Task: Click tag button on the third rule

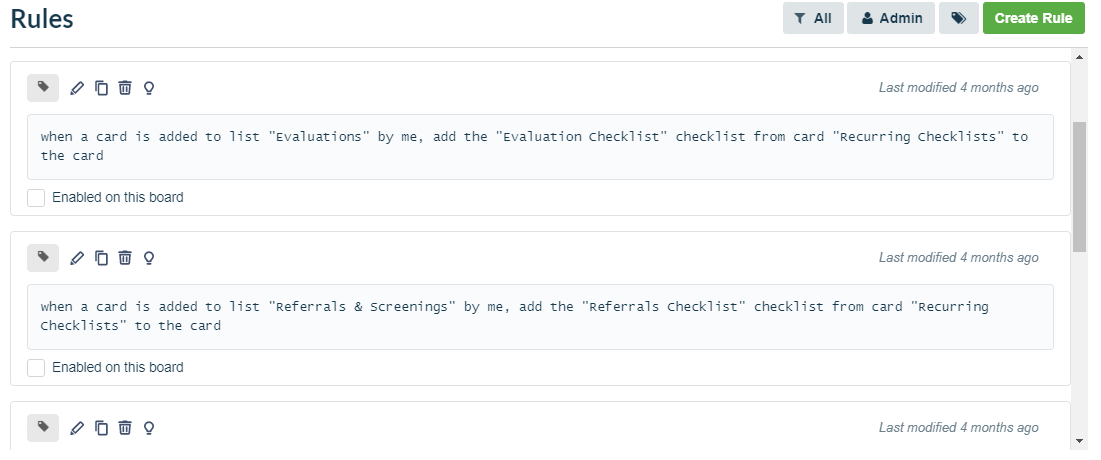Action: point(43,428)
